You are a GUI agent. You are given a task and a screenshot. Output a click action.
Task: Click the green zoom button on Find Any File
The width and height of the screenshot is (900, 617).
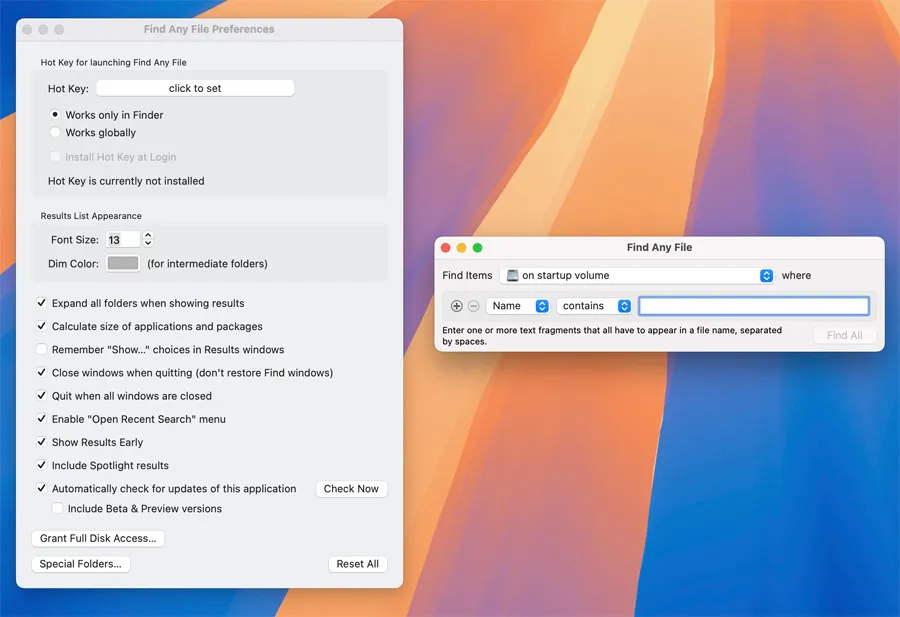pos(478,248)
